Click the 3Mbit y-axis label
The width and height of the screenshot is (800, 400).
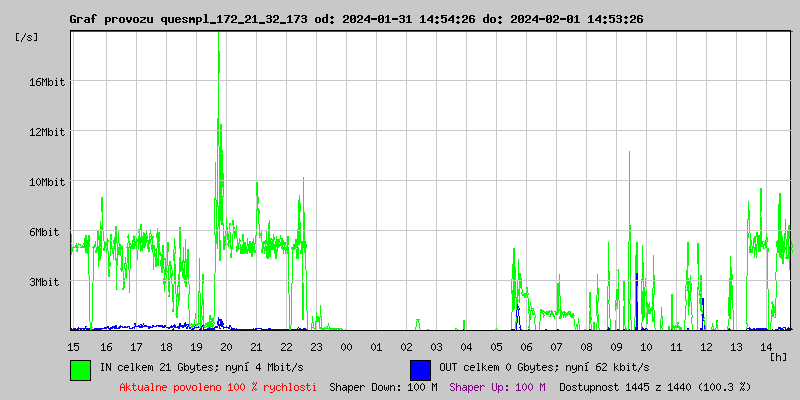[46, 282]
